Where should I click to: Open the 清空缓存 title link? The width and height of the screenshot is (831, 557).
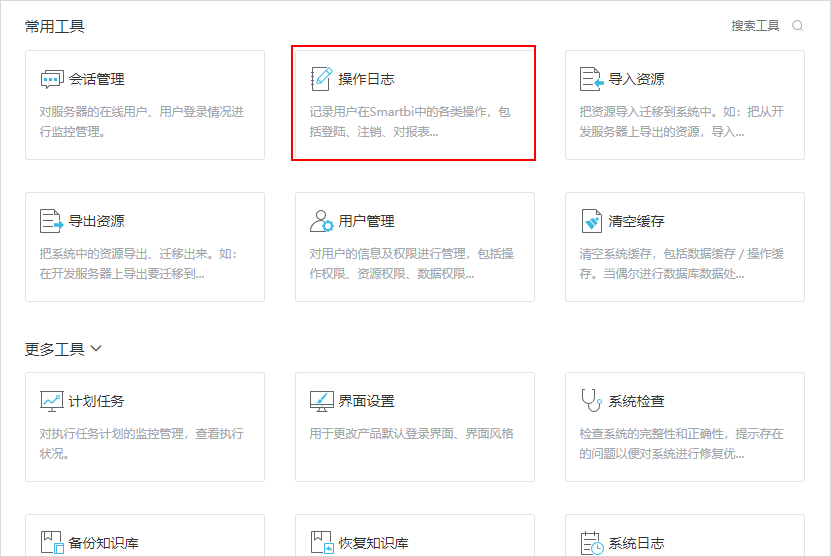636,221
